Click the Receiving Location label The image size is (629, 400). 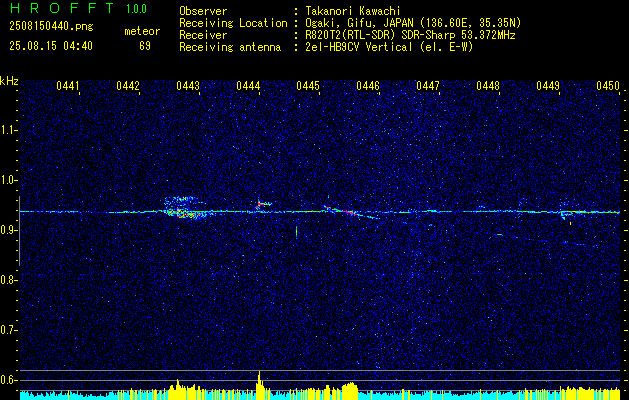click(x=233, y=23)
